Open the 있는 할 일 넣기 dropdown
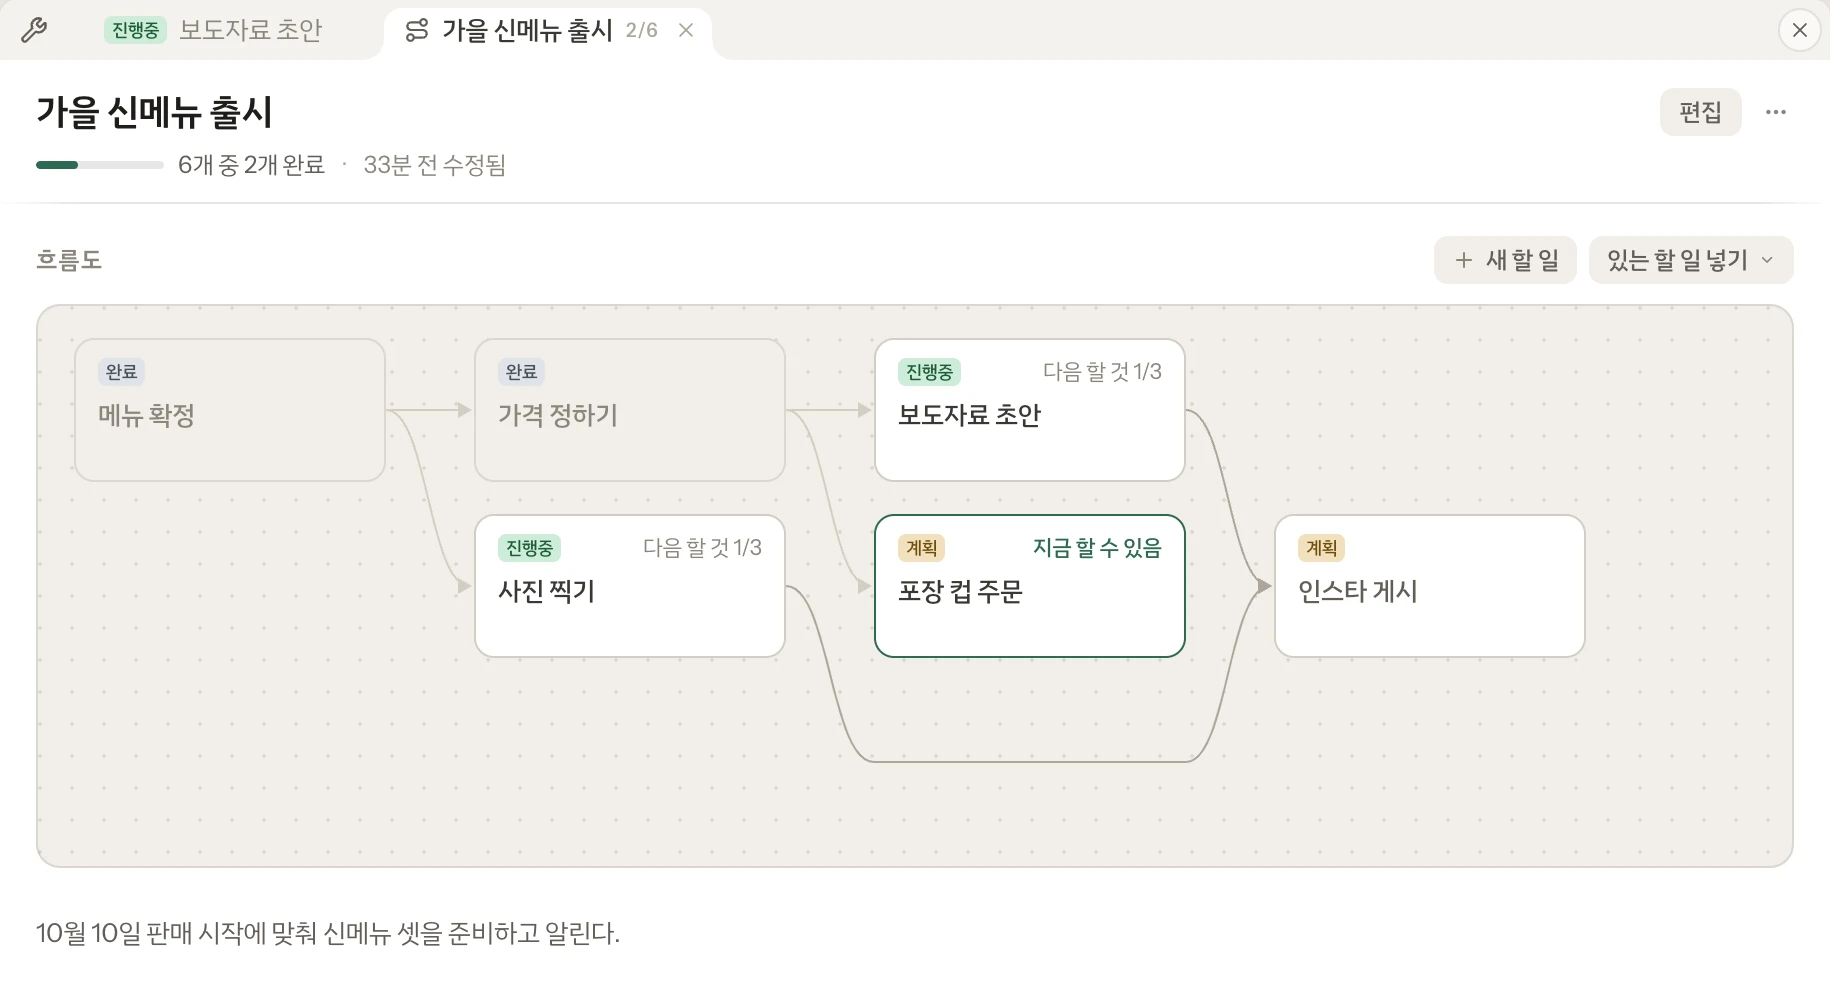Screen dimensions: 1830x1000 1691,260
